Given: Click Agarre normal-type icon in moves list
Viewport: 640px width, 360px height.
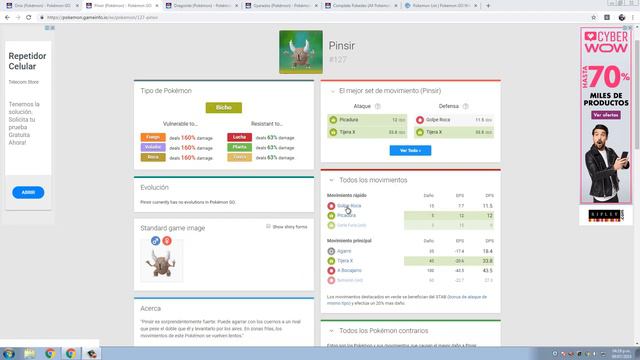Looking at the screenshot, I should (x=331, y=251).
